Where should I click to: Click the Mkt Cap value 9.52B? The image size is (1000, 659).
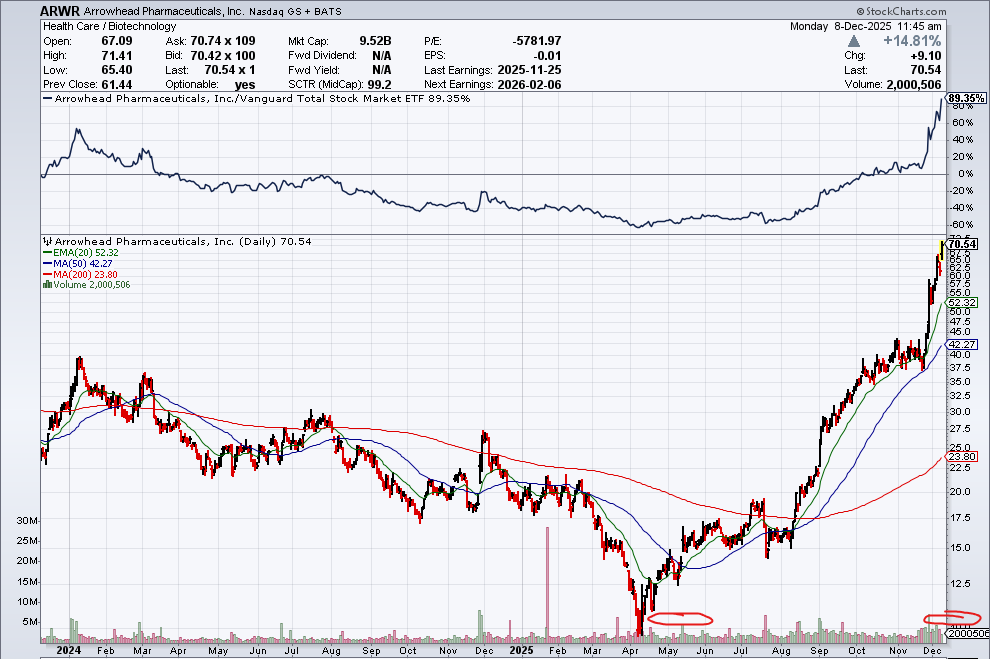click(375, 41)
